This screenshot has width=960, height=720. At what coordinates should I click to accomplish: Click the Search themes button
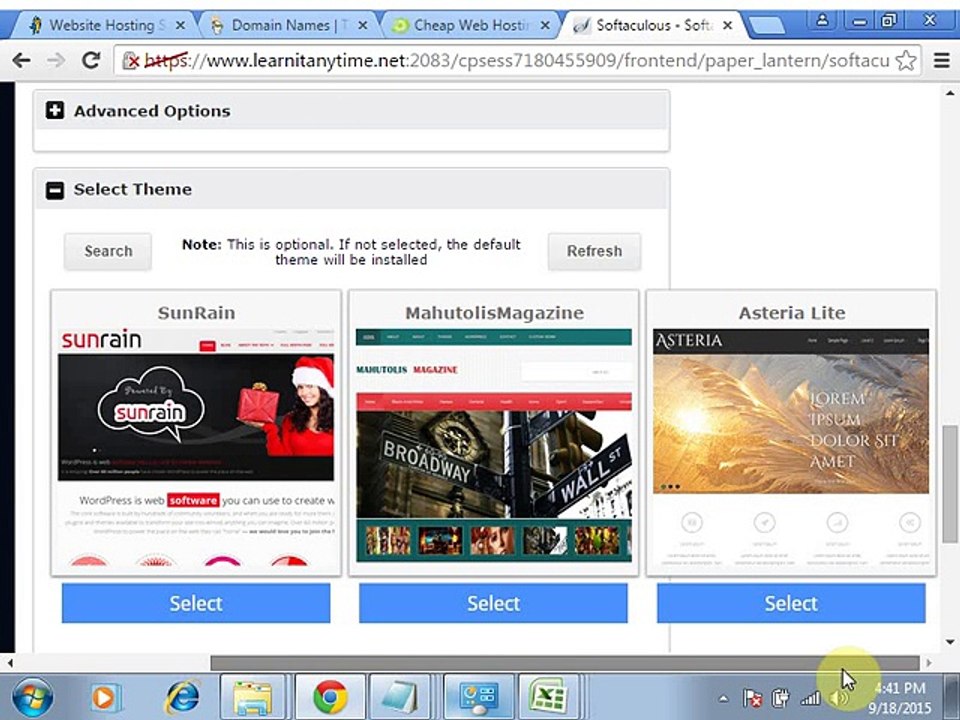coord(108,251)
